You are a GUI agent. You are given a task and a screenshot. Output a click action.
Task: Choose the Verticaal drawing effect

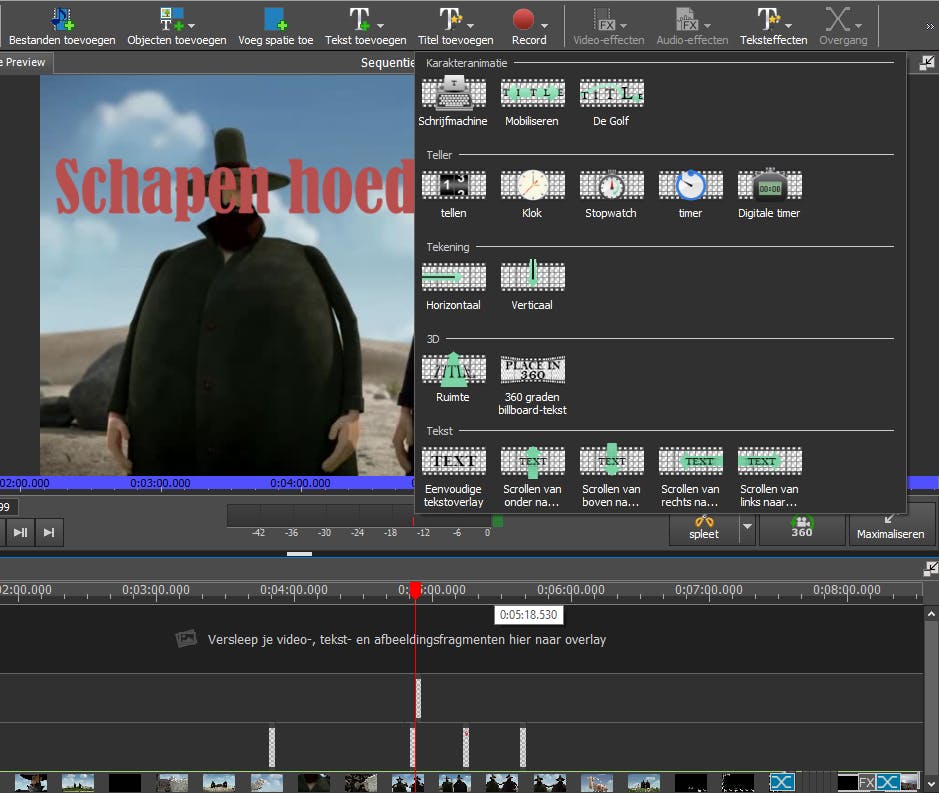(x=532, y=286)
